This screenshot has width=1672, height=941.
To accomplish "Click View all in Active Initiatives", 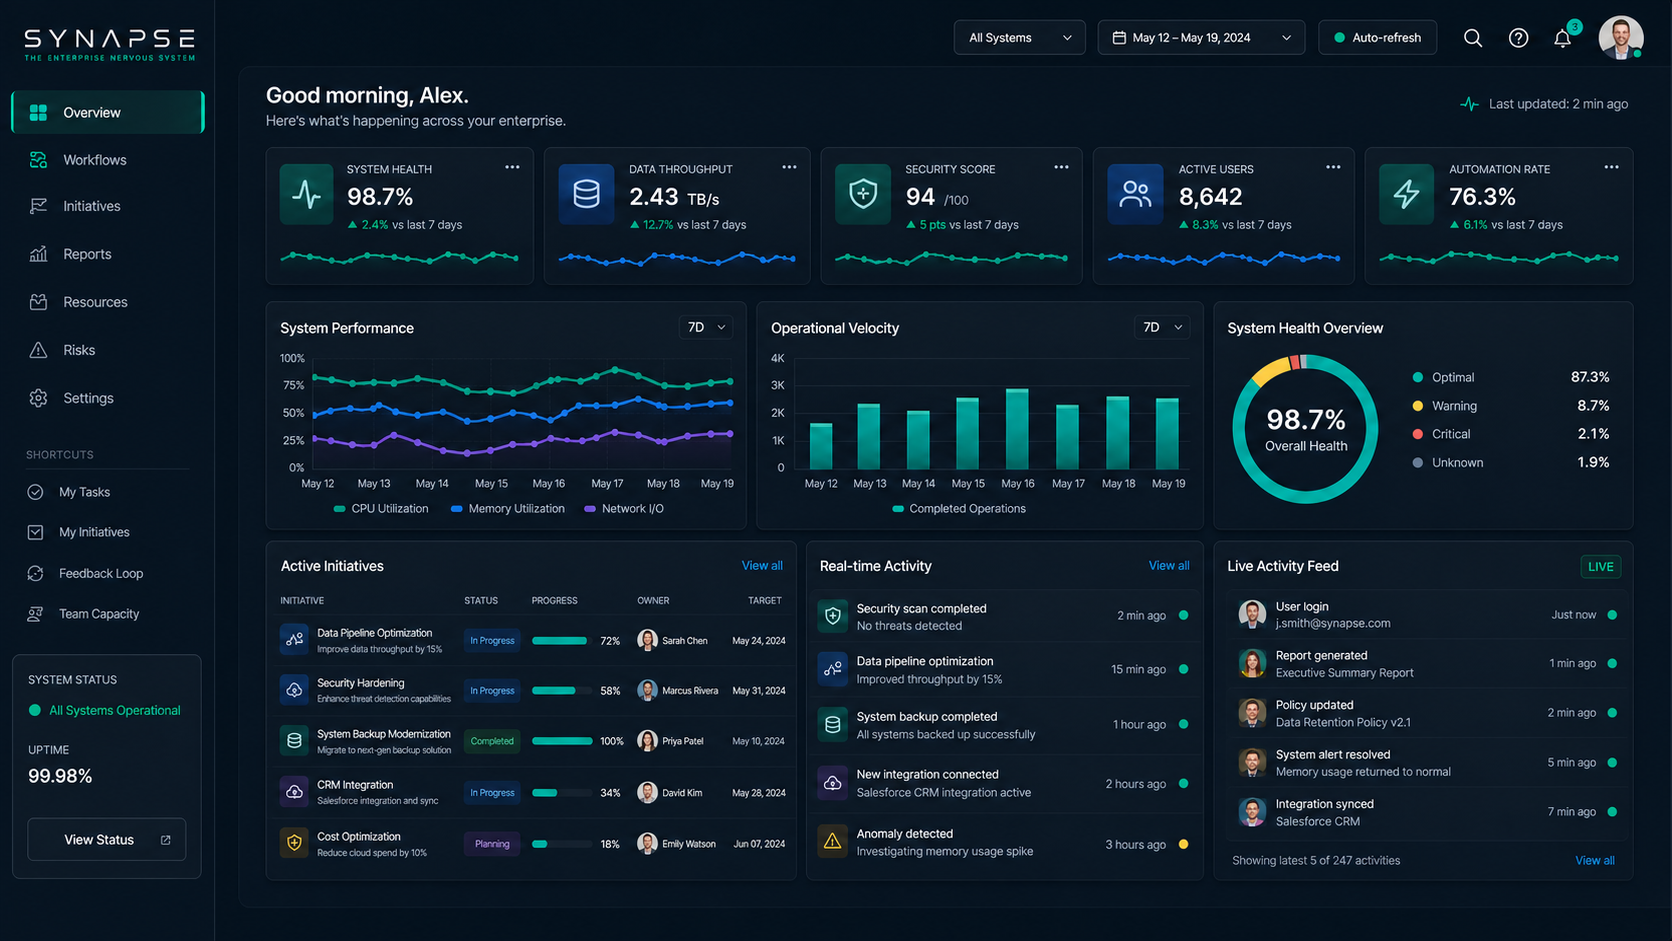I will [x=762, y=566].
